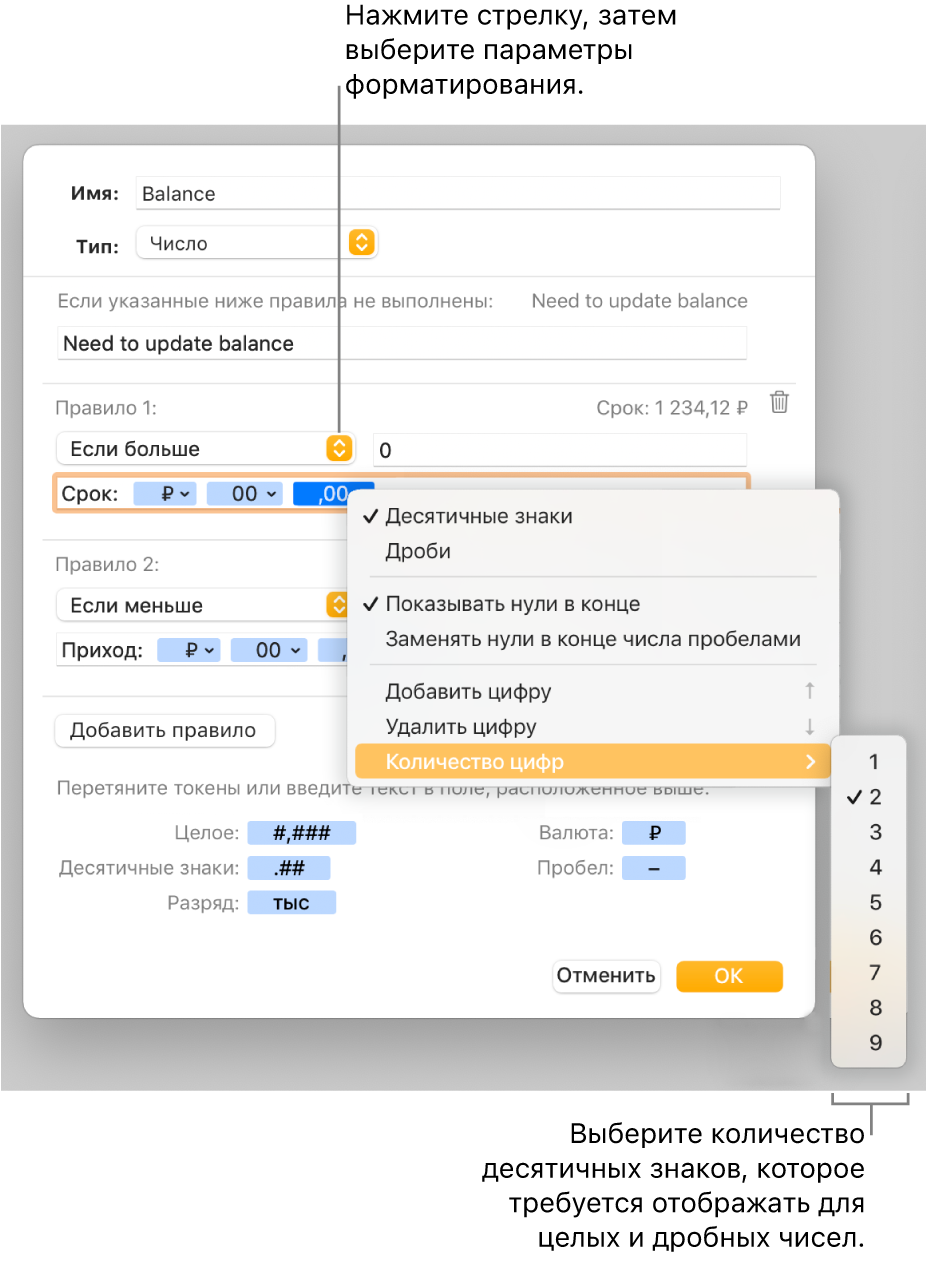Choose 2 digits in the submenu

(x=875, y=797)
